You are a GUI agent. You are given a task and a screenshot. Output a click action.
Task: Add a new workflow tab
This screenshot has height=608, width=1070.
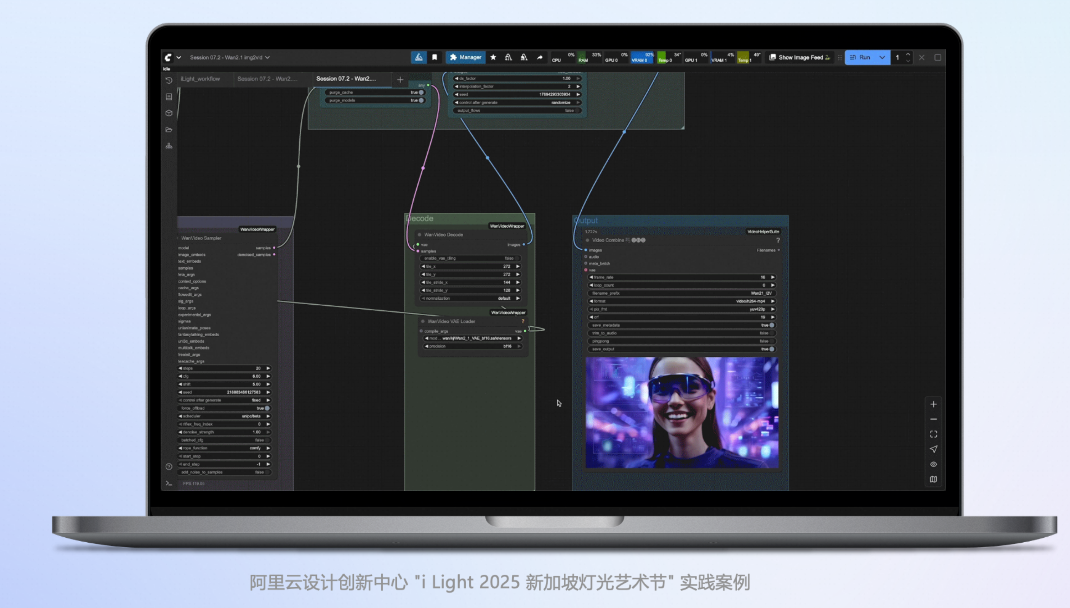[x=400, y=80]
